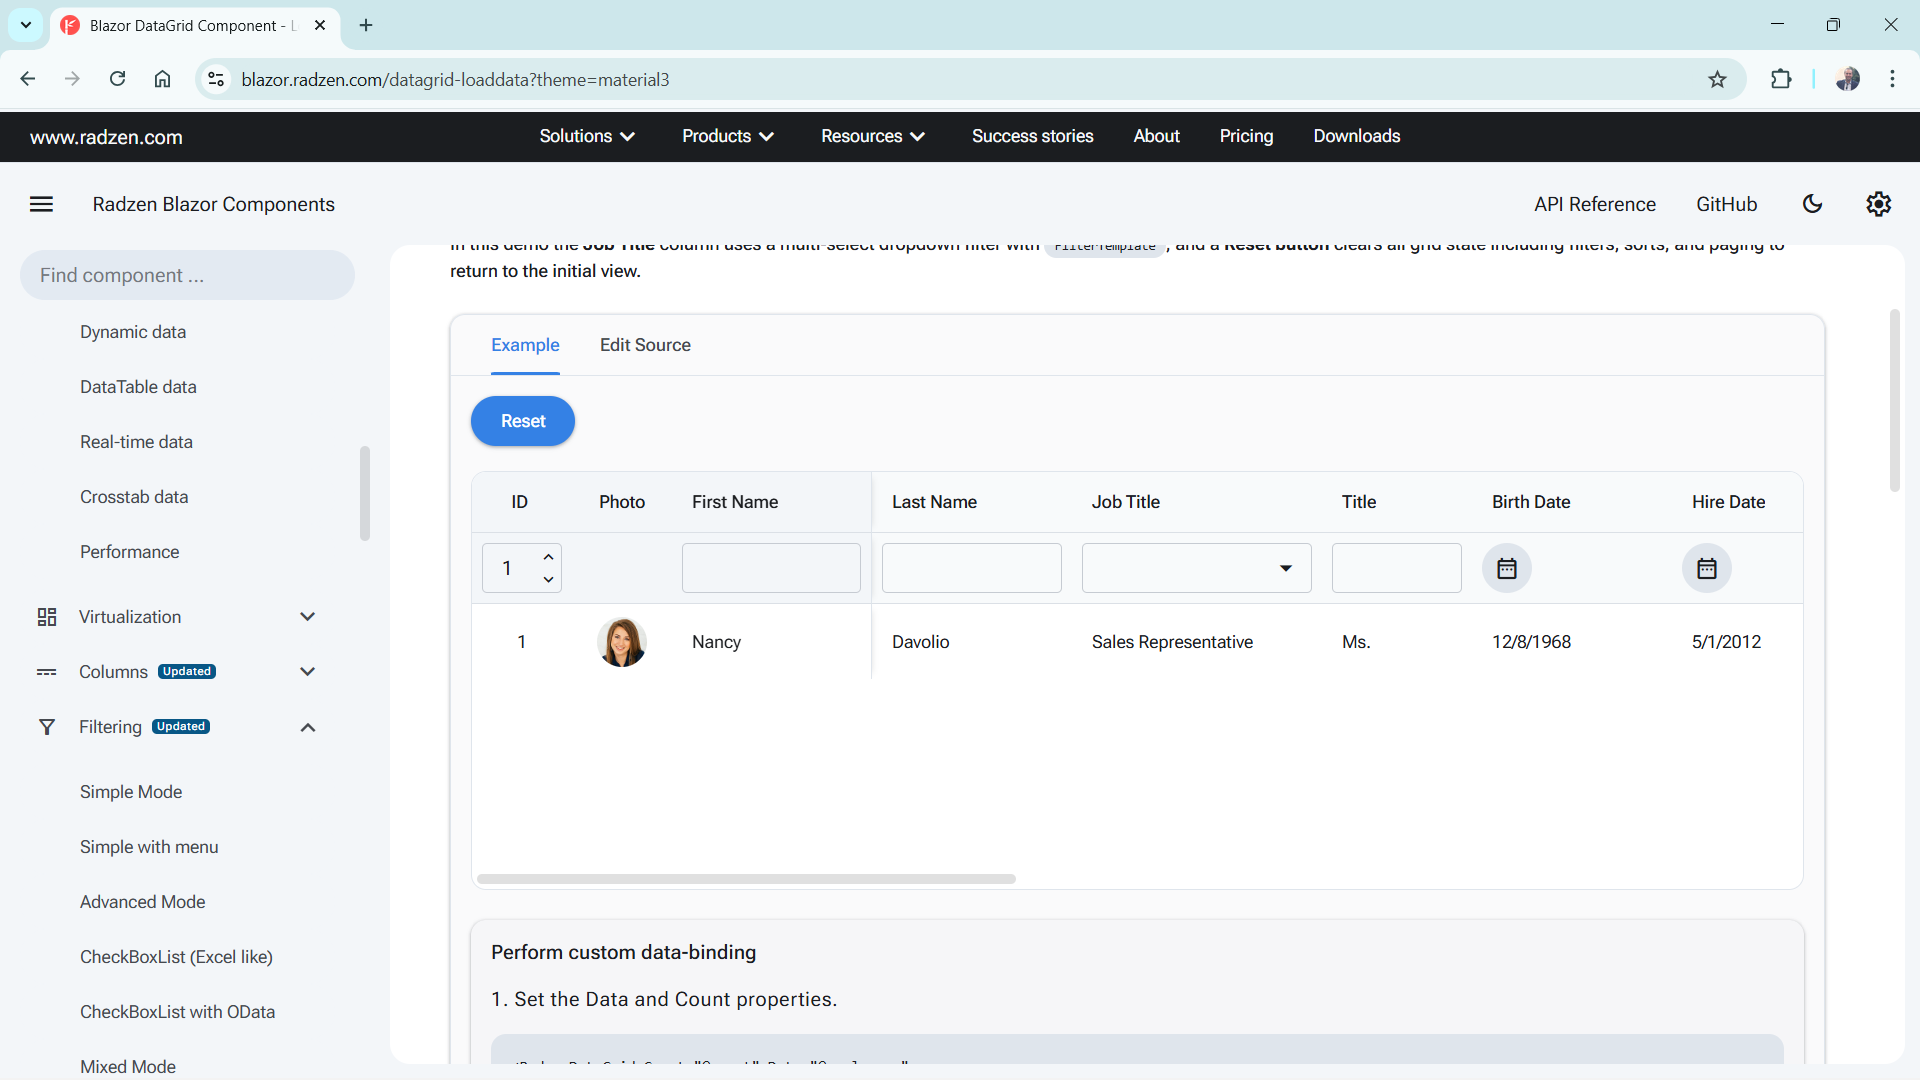Open the hamburger sidebar menu
This screenshot has width=1920, height=1080.
[41, 204]
